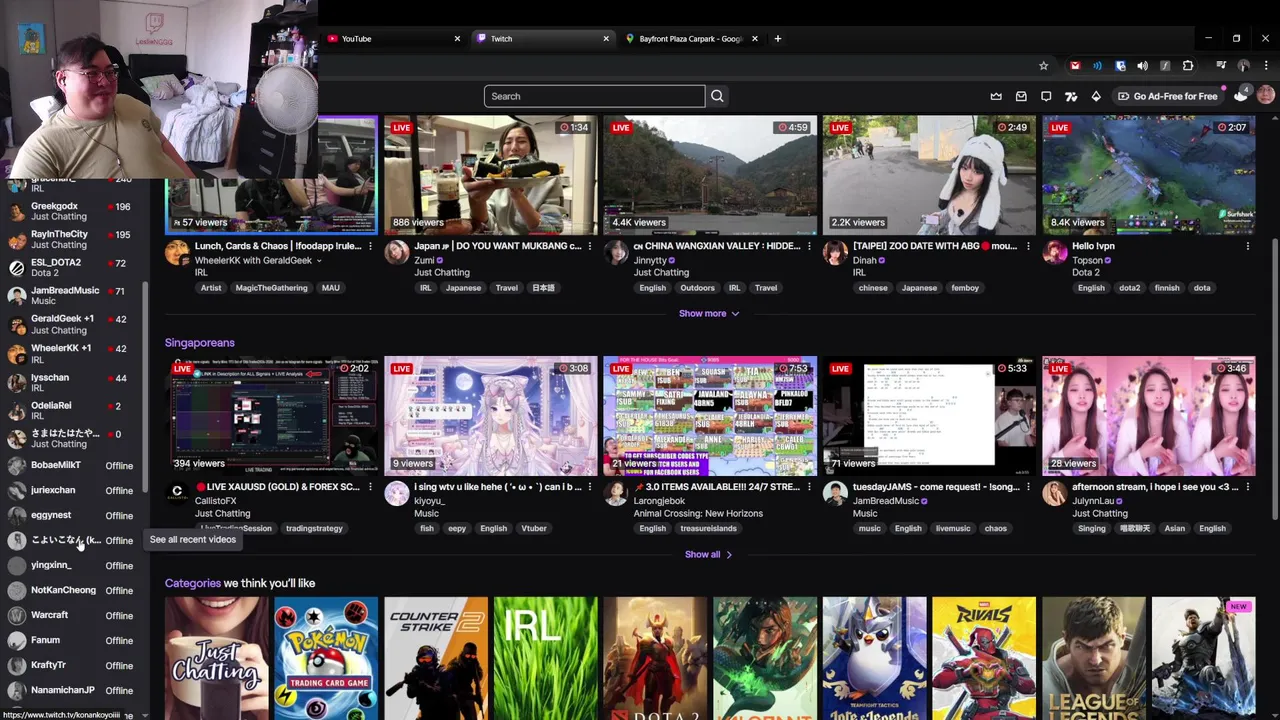Open more options for Topson's stream
Viewport: 1280px width, 720px height.
[1248, 246]
